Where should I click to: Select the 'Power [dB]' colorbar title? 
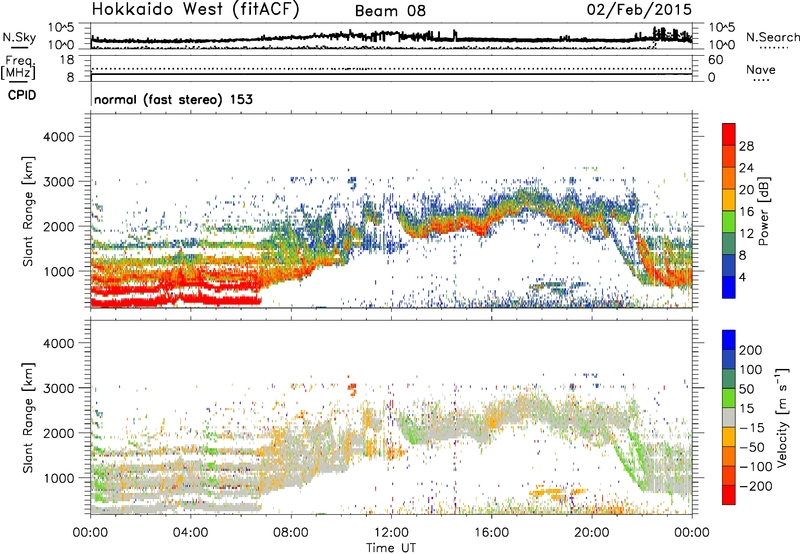coord(763,211)
